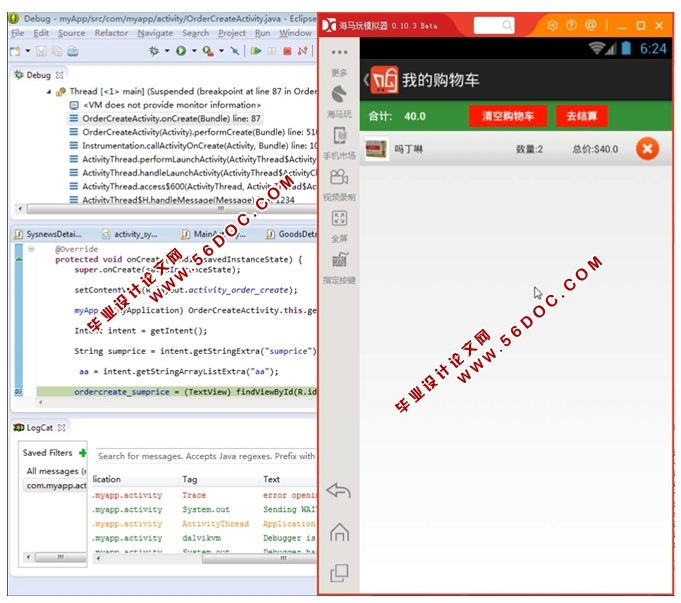The height and width of the screenshot is (603, 681).
Task: Select OrderCreateActivity.onCreate line 87 stack frame
Action: [x=165, y=119]
